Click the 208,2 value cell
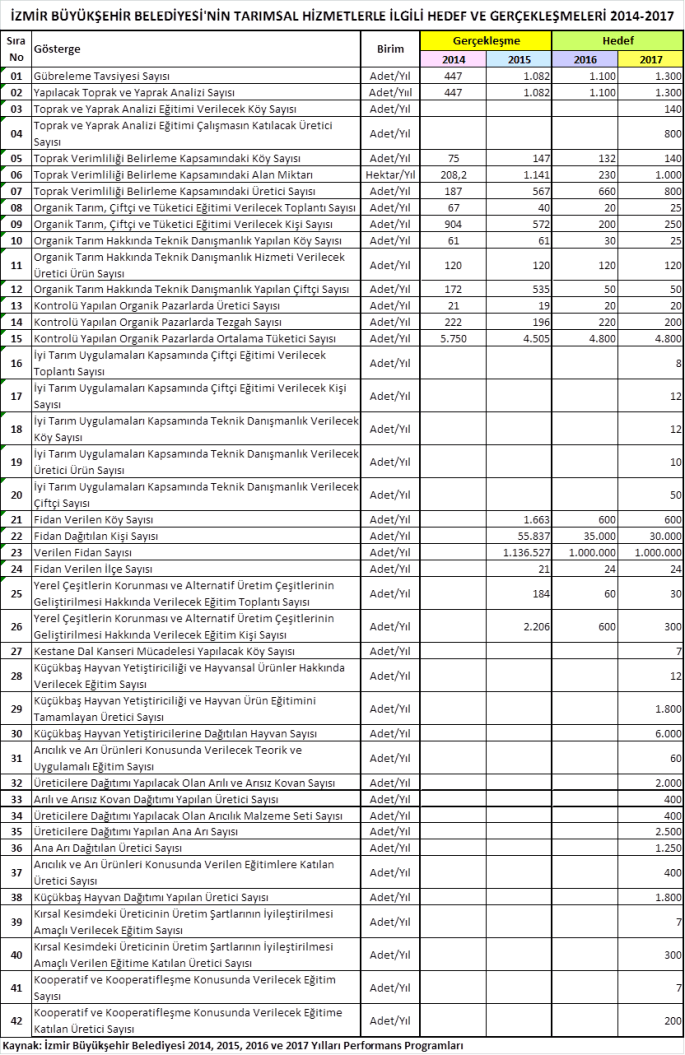 453,174
